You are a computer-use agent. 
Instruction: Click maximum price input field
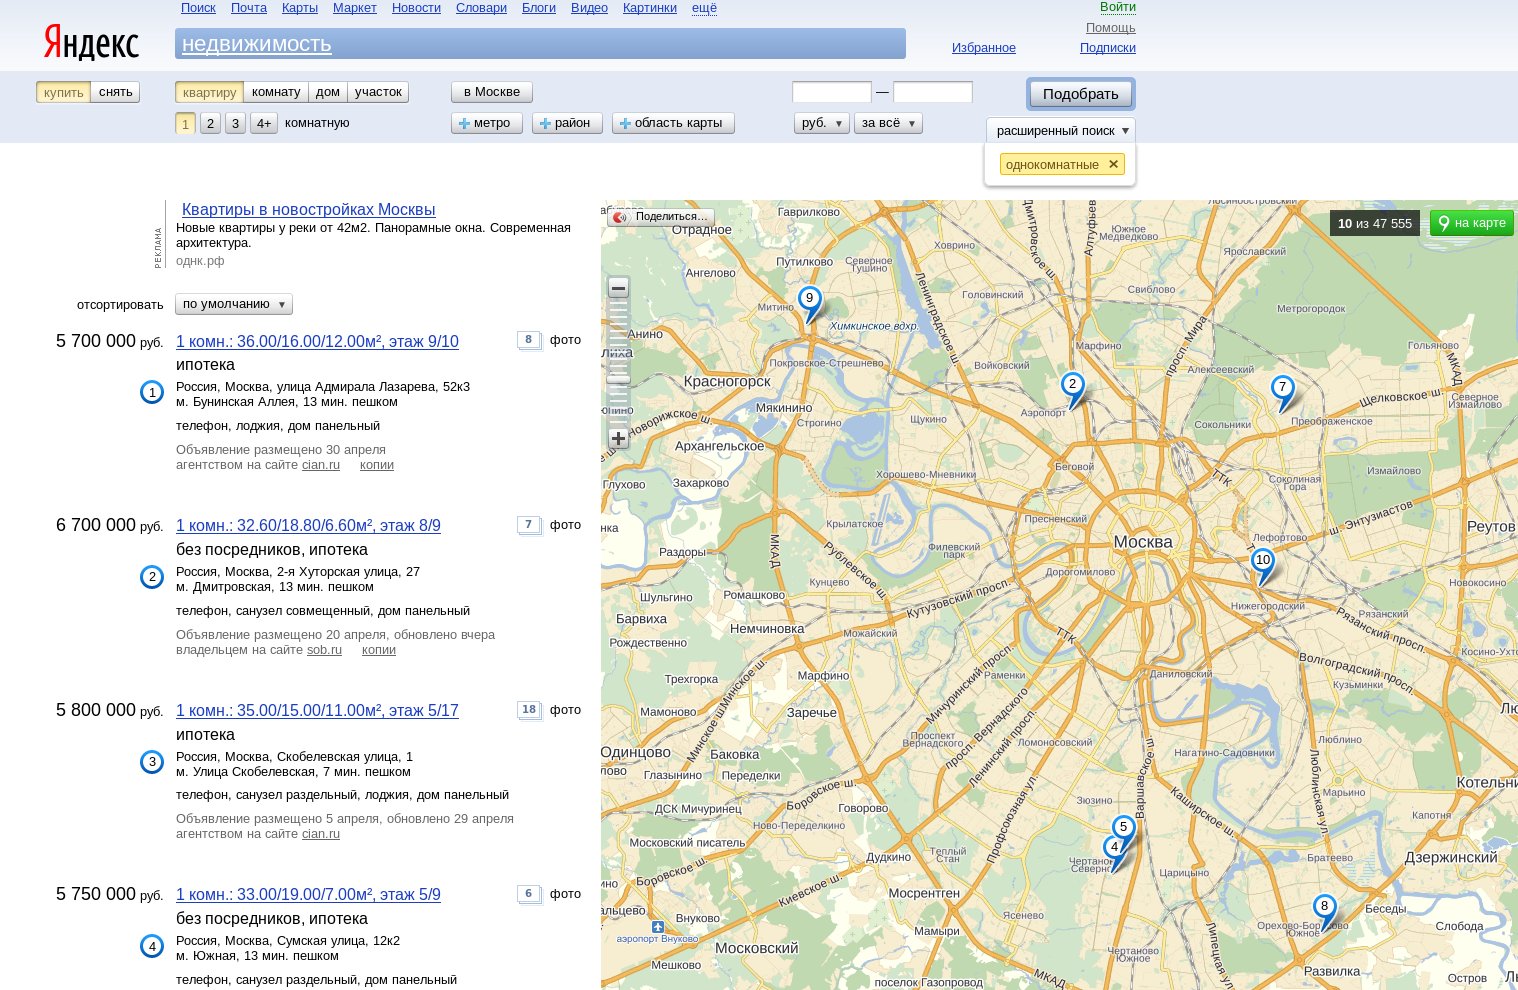click(x=933, y=92)
